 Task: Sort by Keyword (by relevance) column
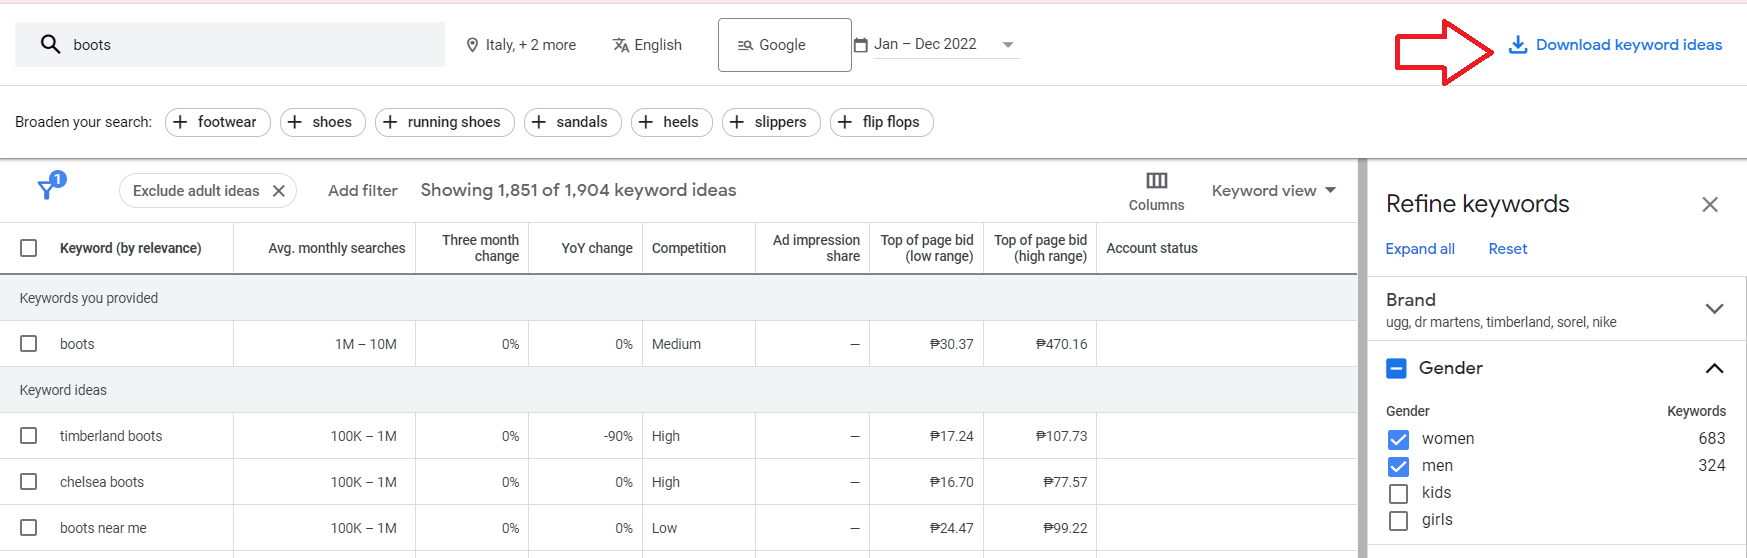tap(130, 248)
